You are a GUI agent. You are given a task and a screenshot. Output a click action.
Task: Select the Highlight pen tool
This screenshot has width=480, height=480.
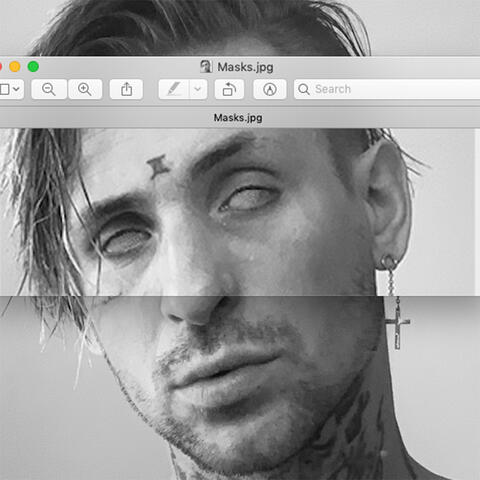tap(174, 89)
